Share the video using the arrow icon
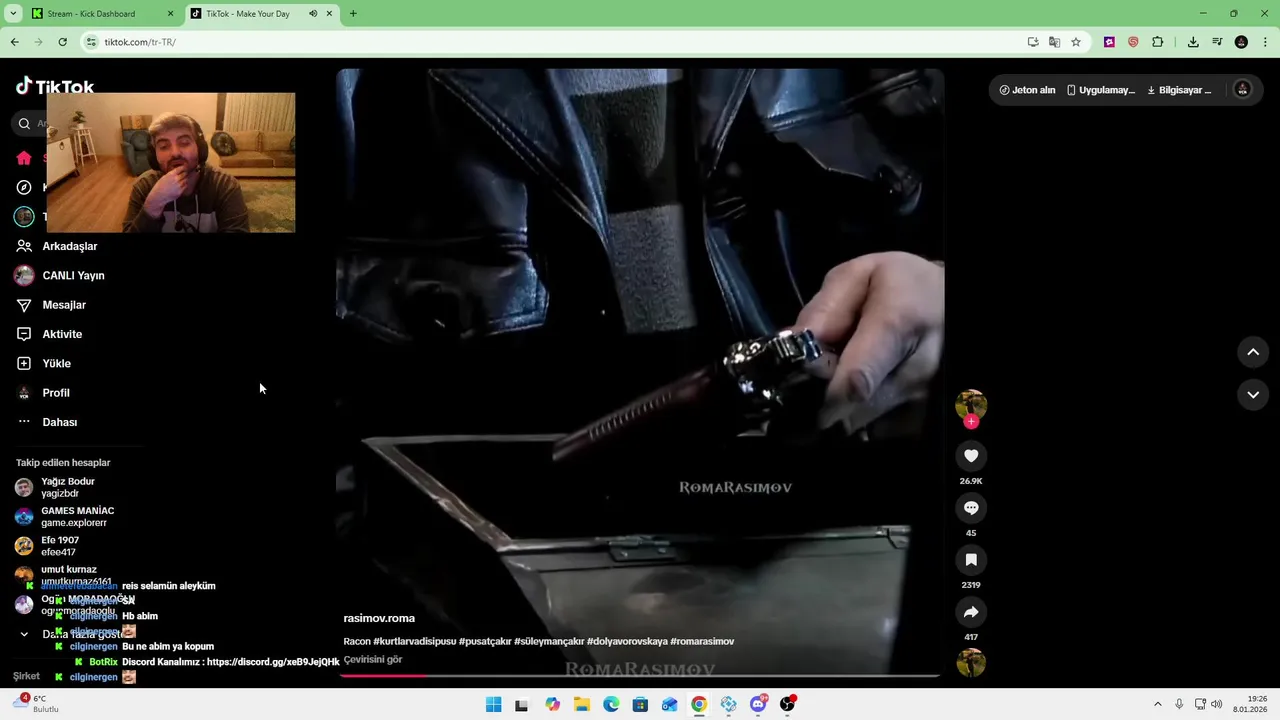Image resolution: width=1280 pixels, height=720 pixels. click(971, 612)
